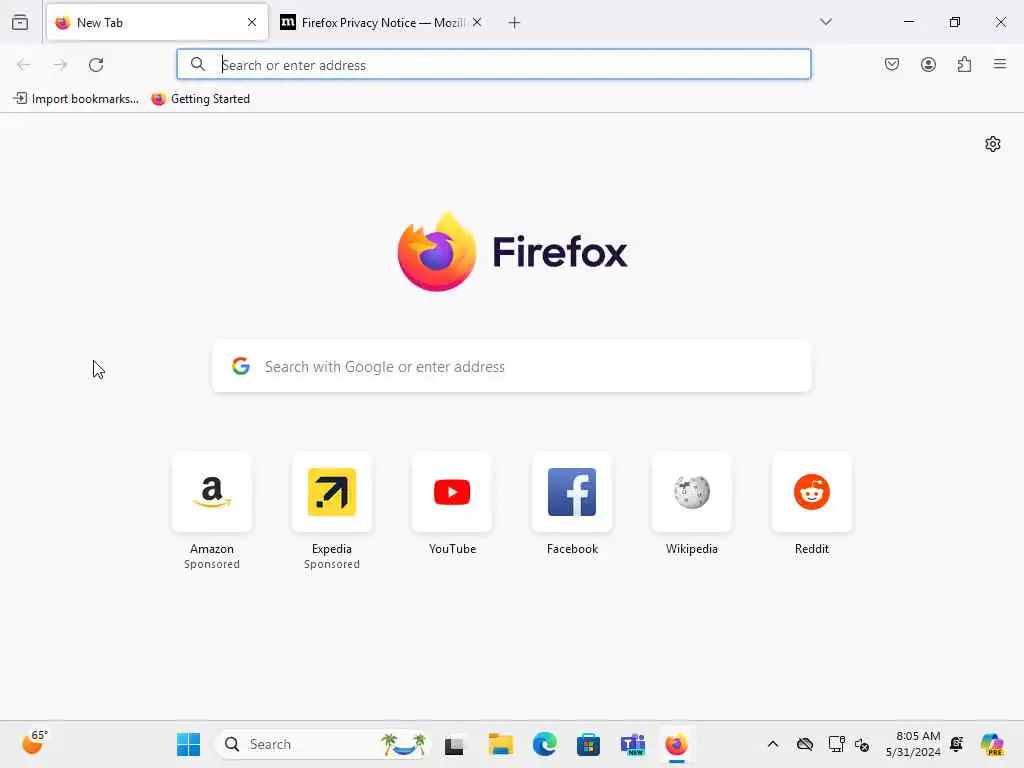Open notifications bell icon

coord(957,744)
